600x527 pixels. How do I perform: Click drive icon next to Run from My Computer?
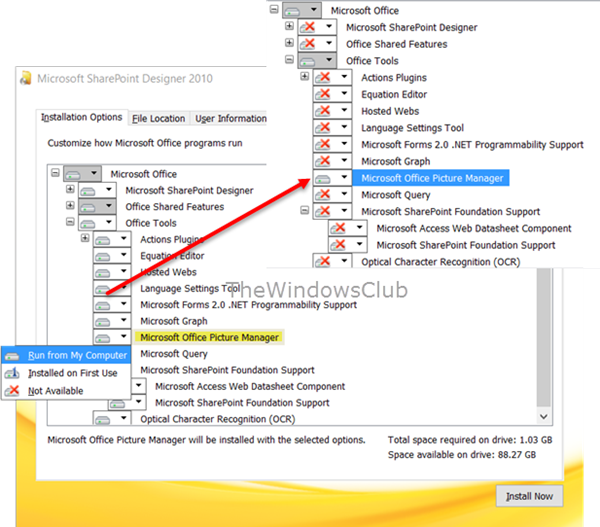[x=12, y=356]
